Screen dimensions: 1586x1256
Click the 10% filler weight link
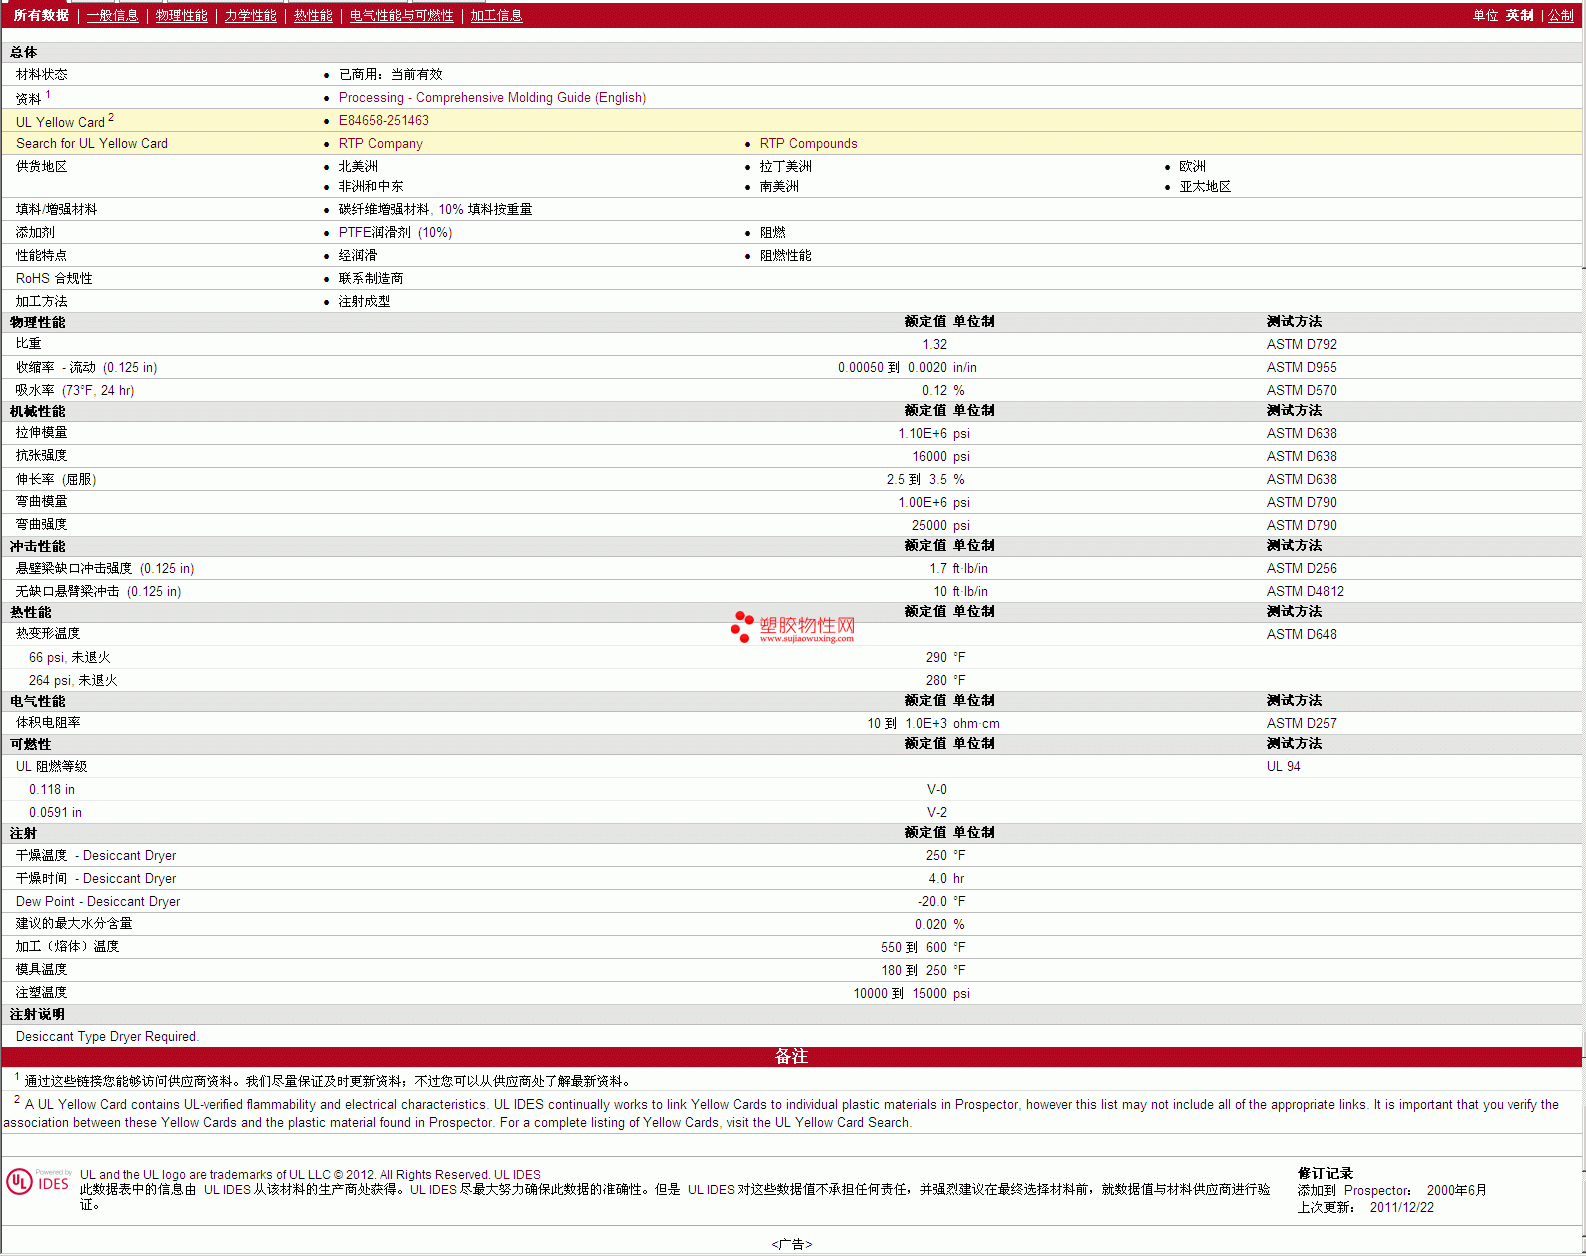coord(485,209)
